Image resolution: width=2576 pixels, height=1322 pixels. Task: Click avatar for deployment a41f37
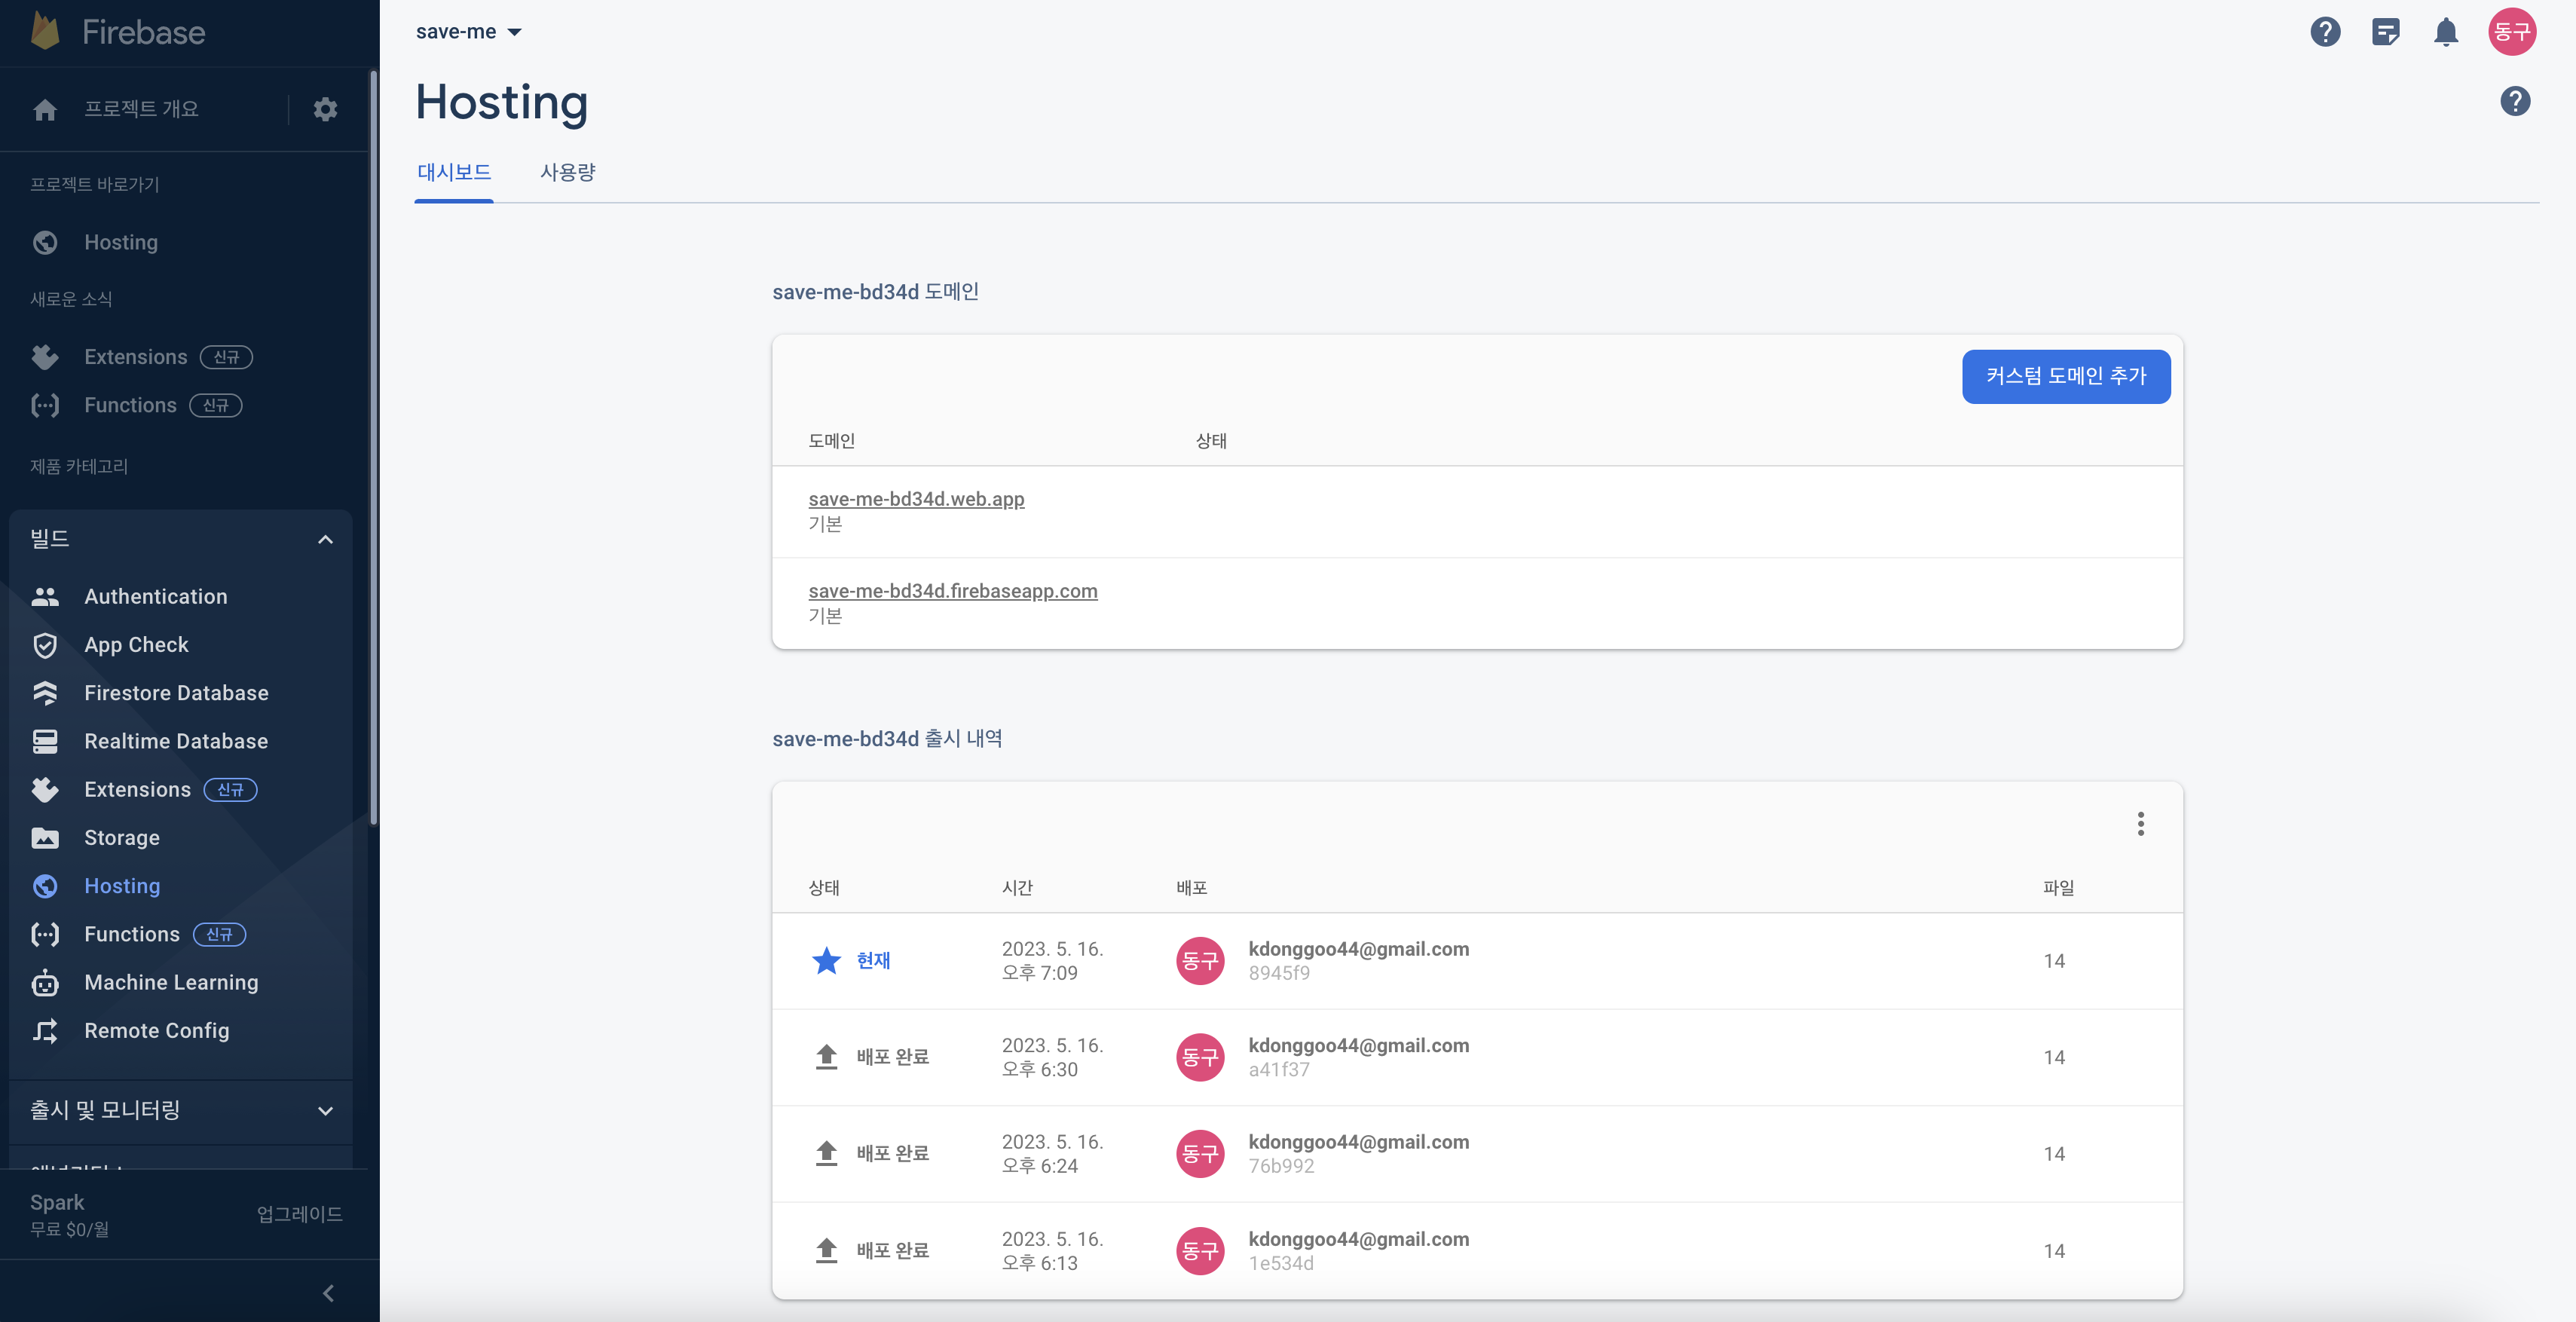coord(1200,1057)
